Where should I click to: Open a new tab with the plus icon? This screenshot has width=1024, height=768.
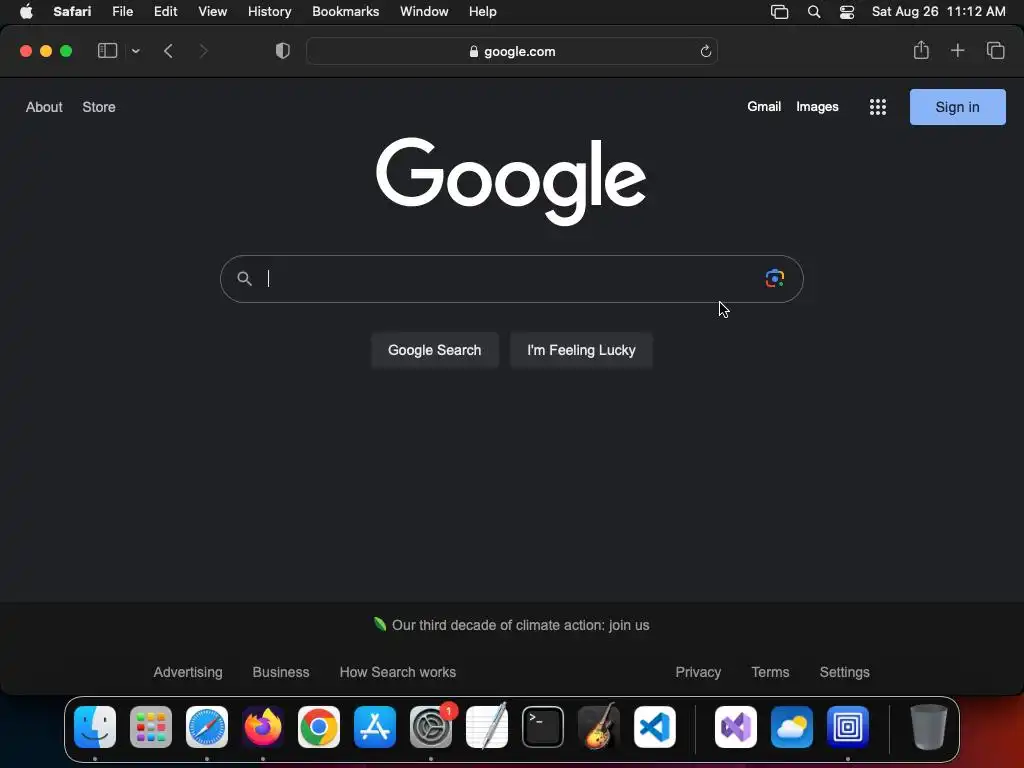coord(957,50)
